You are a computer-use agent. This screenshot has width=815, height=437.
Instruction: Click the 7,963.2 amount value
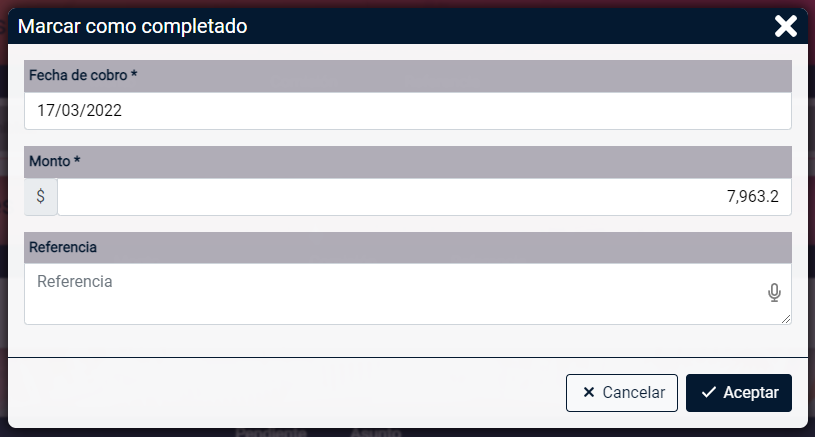coord(753,196)
